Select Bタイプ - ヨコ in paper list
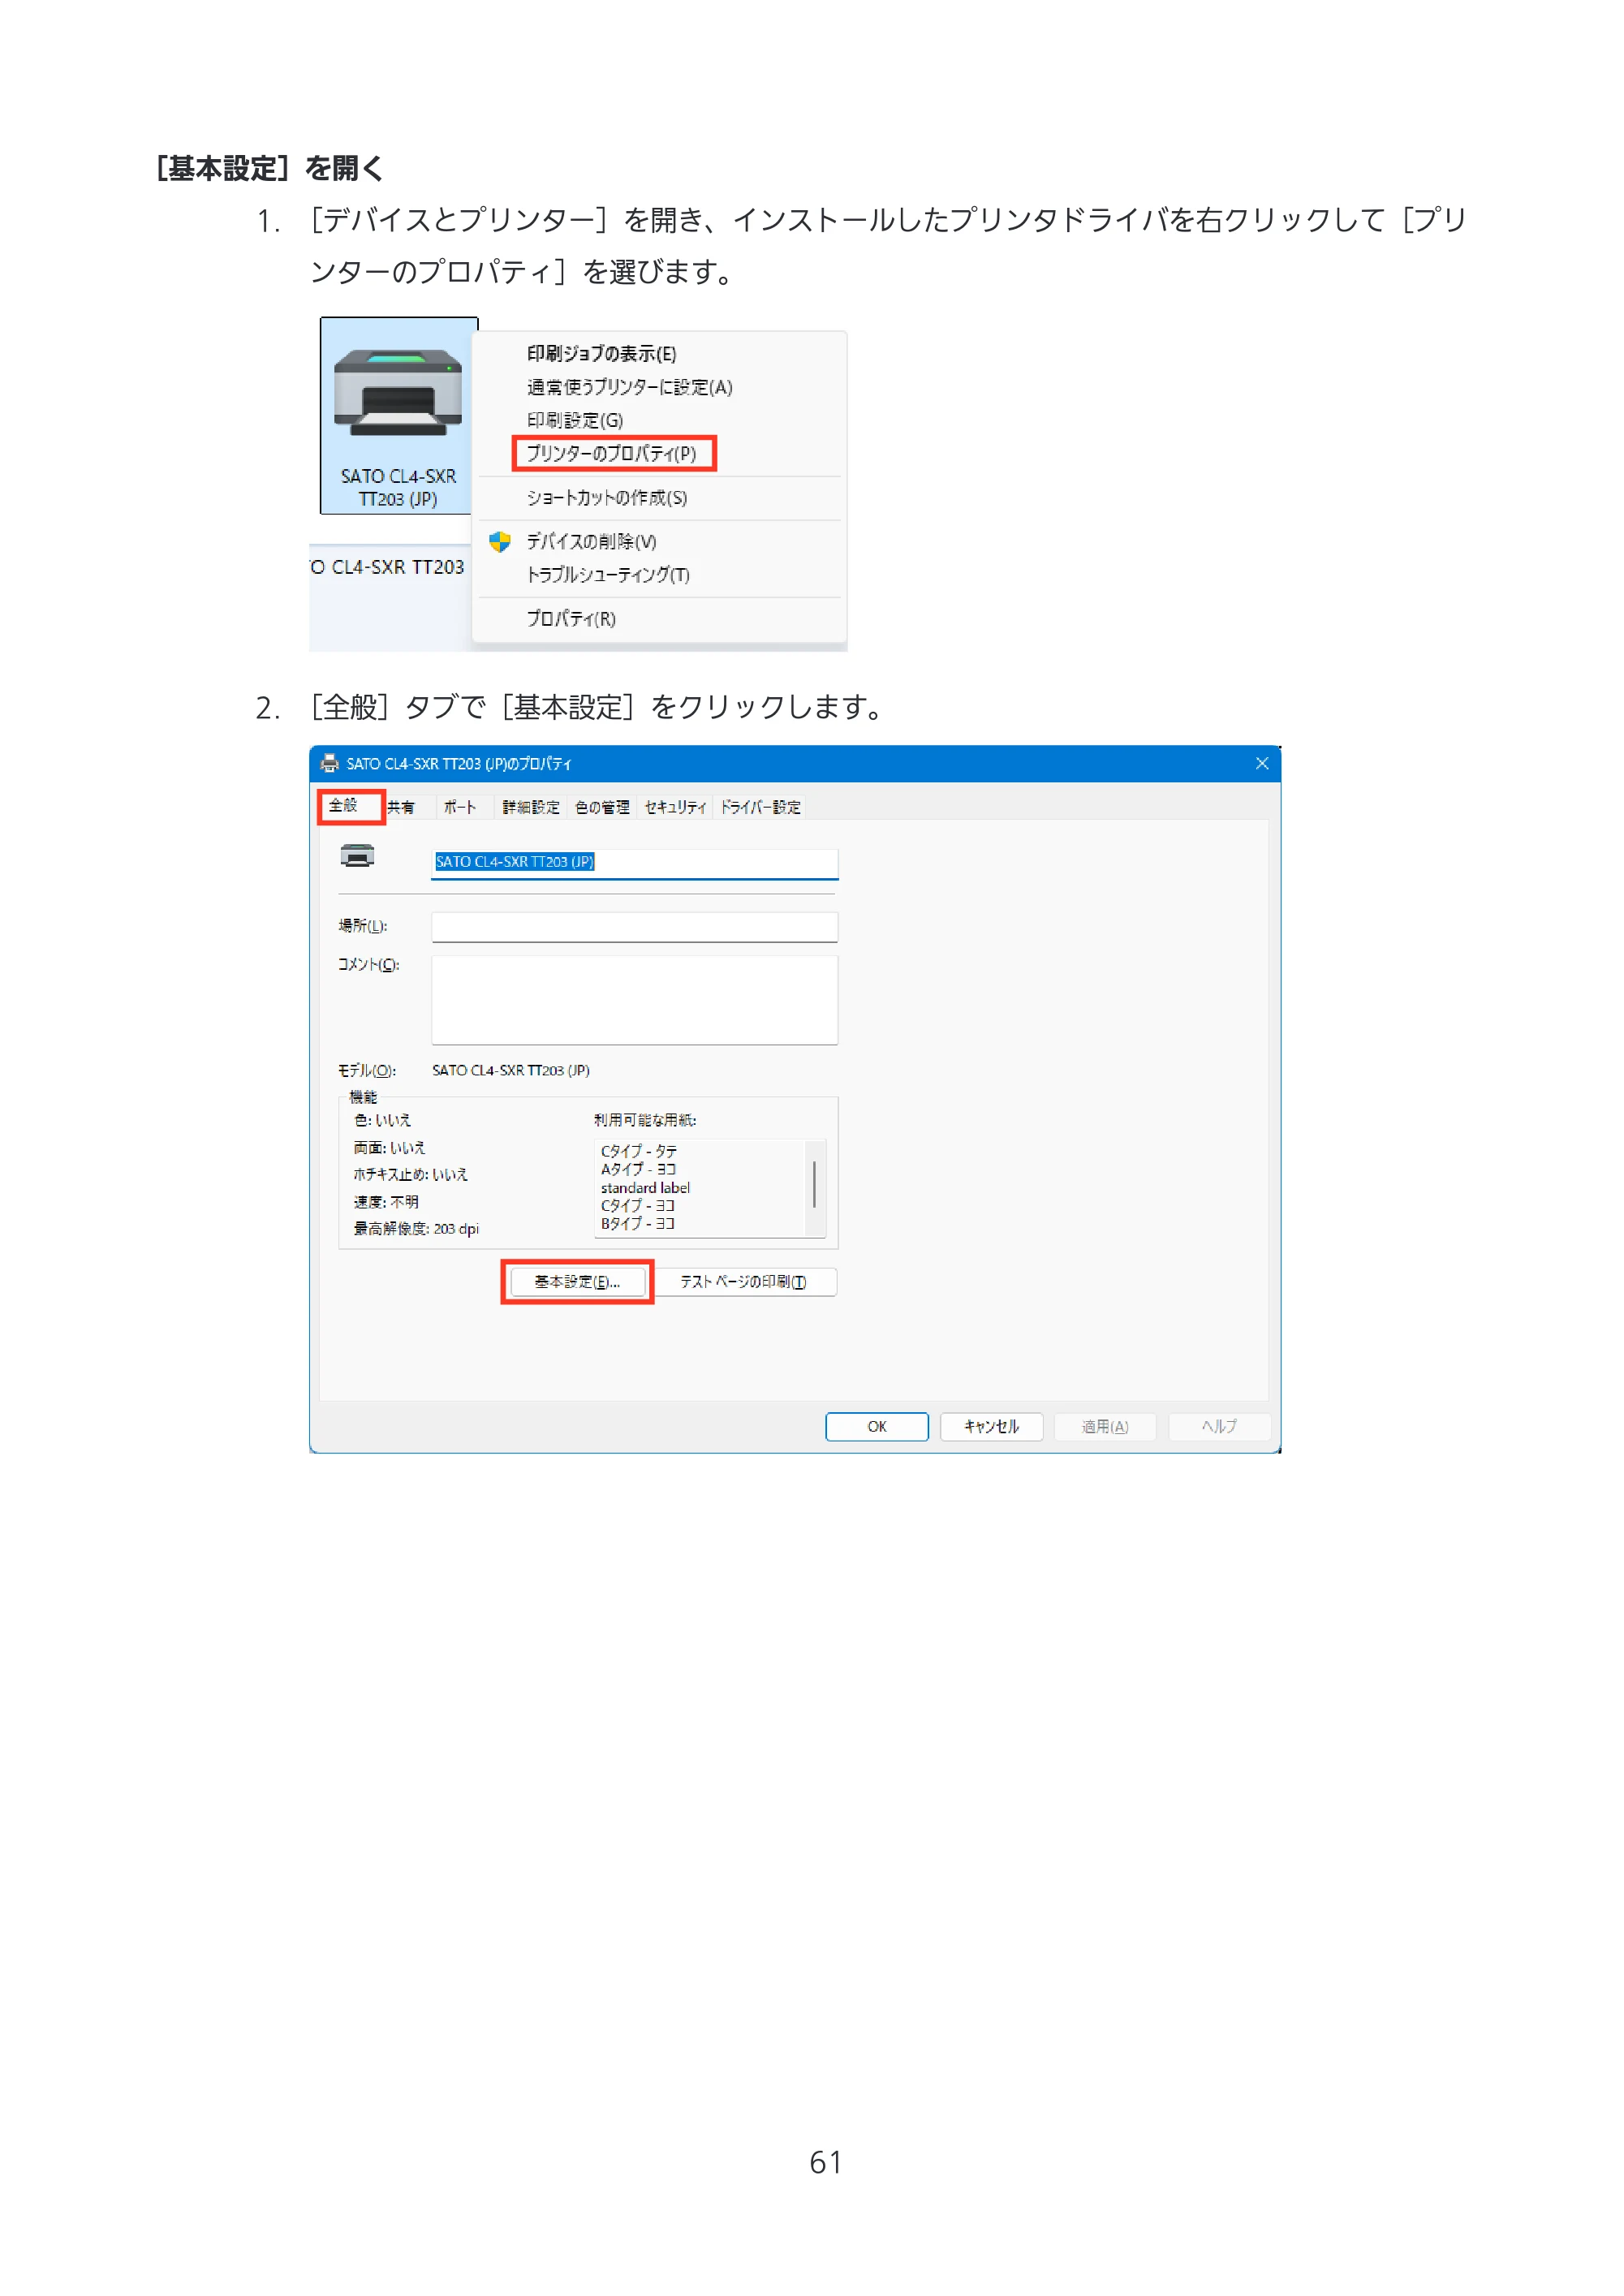Screen dimensions: 1624x2296 pos(638,1224)
